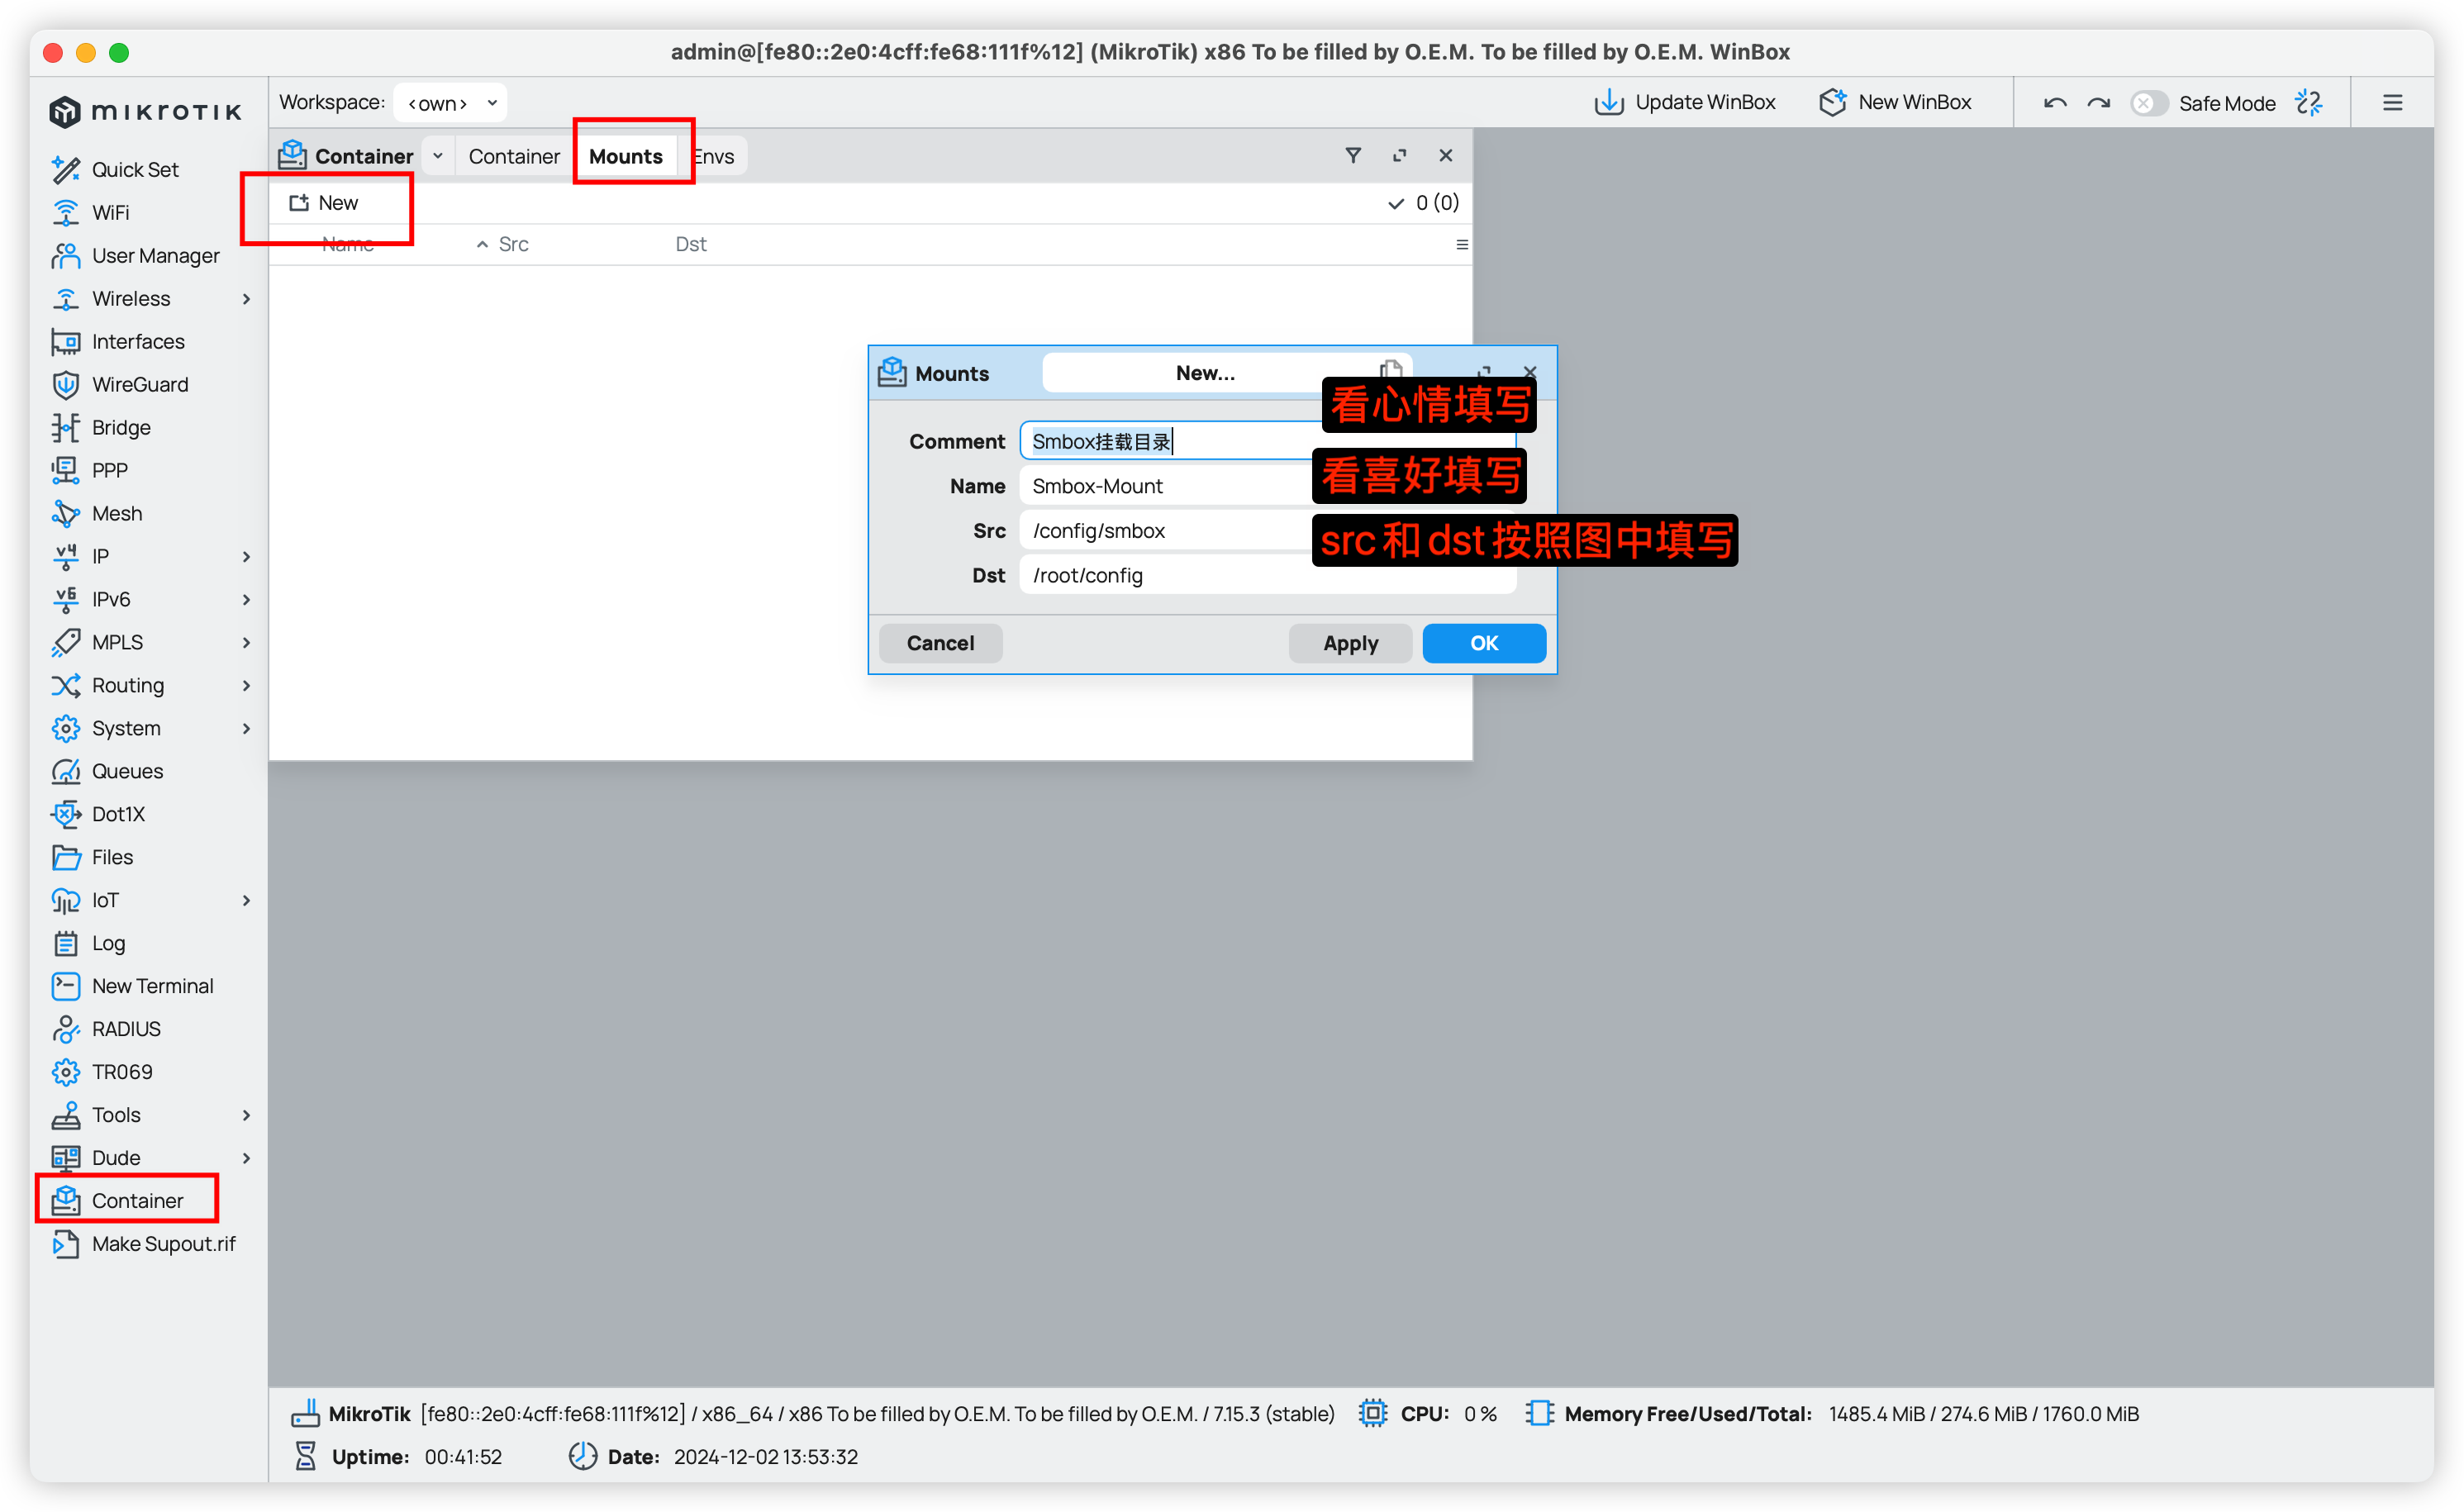The image size is (2464, 1512).
Task: Launch a New Terminal
Action: [x=152, y=986]
